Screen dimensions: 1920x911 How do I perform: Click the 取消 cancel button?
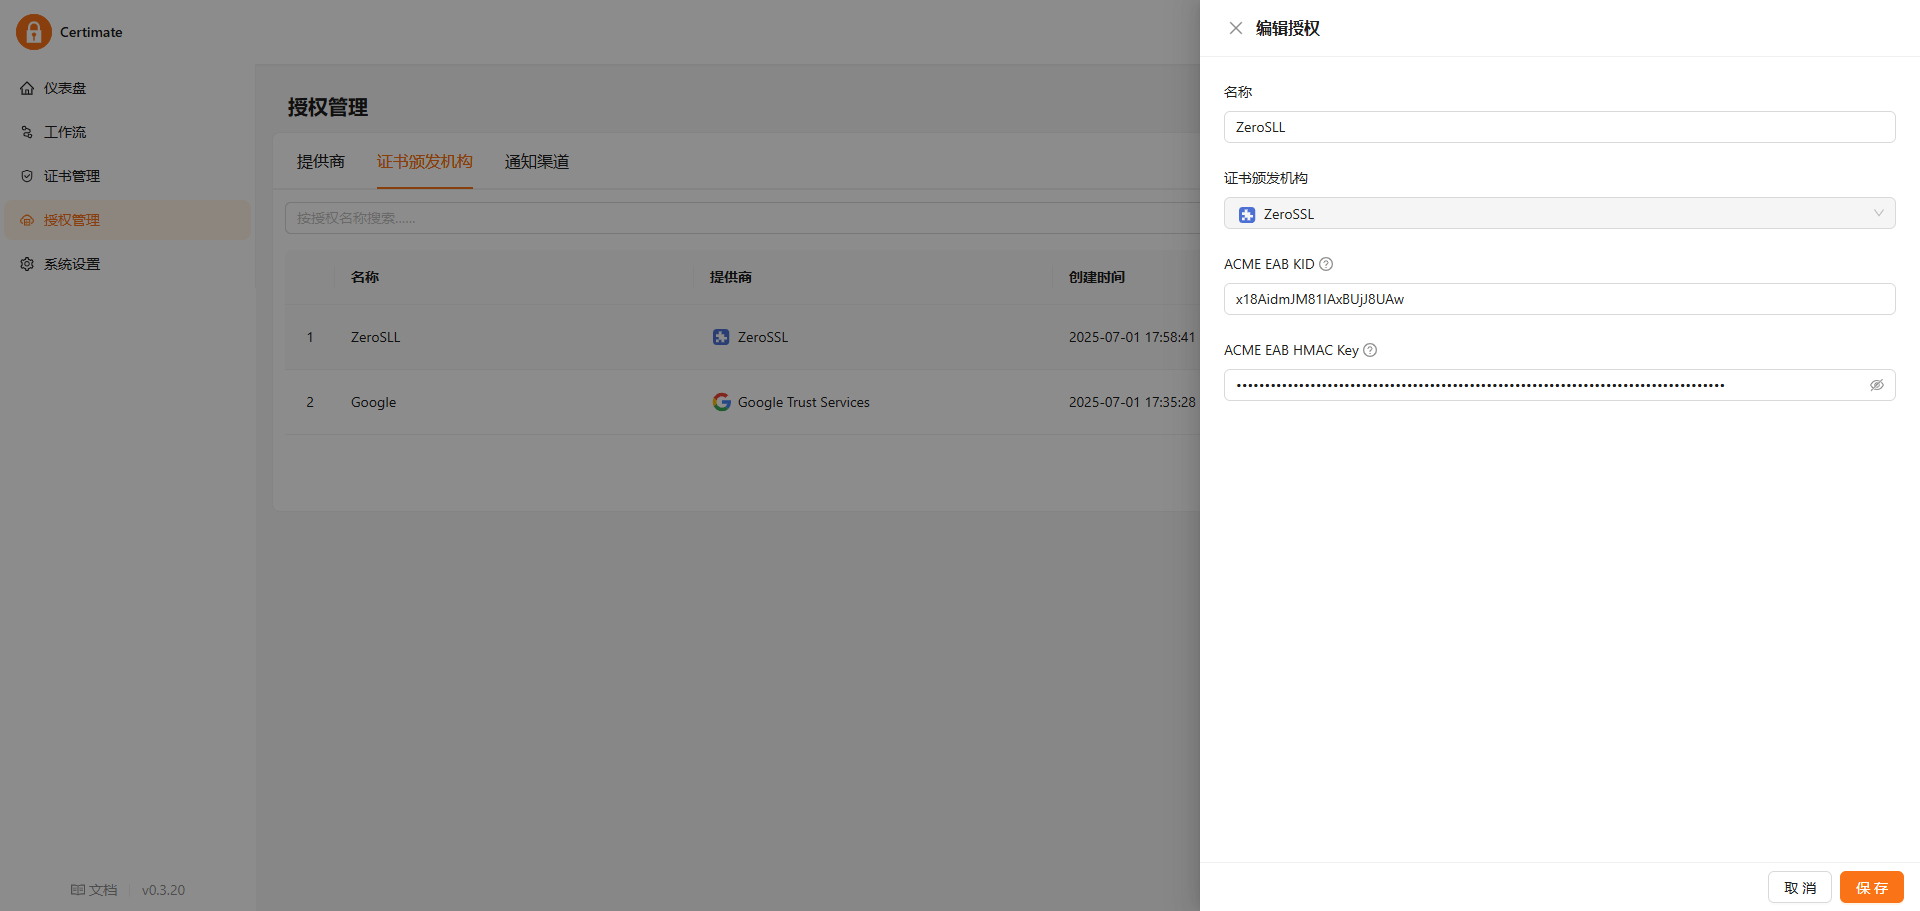pos(1799,887)
